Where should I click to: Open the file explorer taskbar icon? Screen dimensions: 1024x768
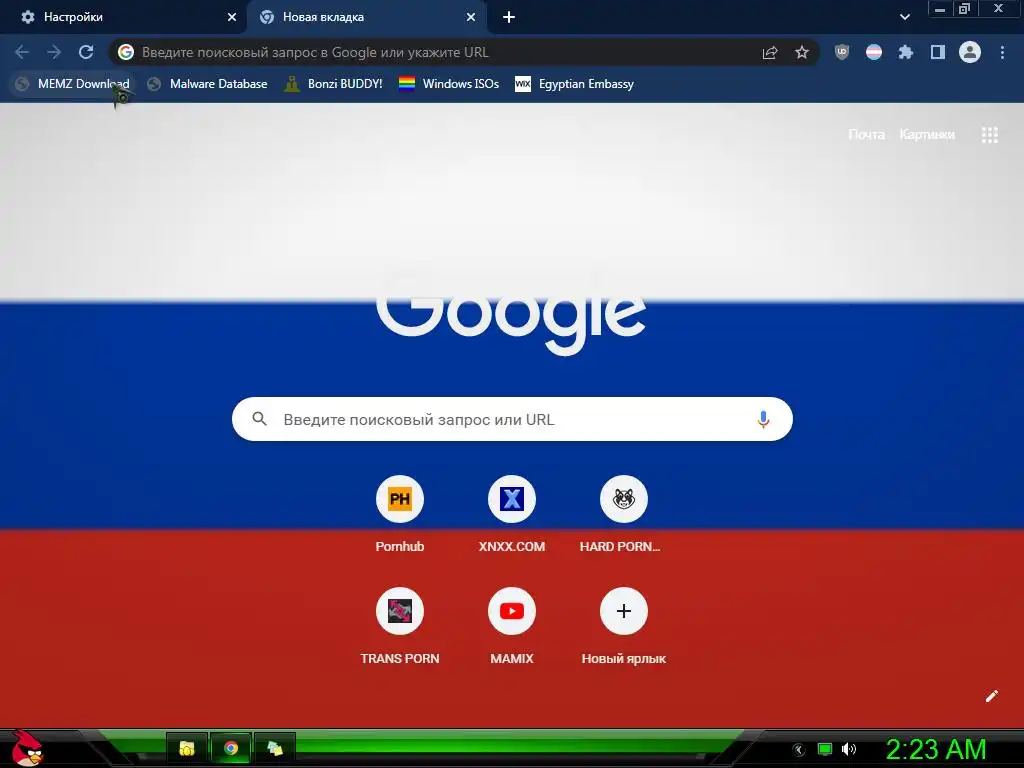187,748
